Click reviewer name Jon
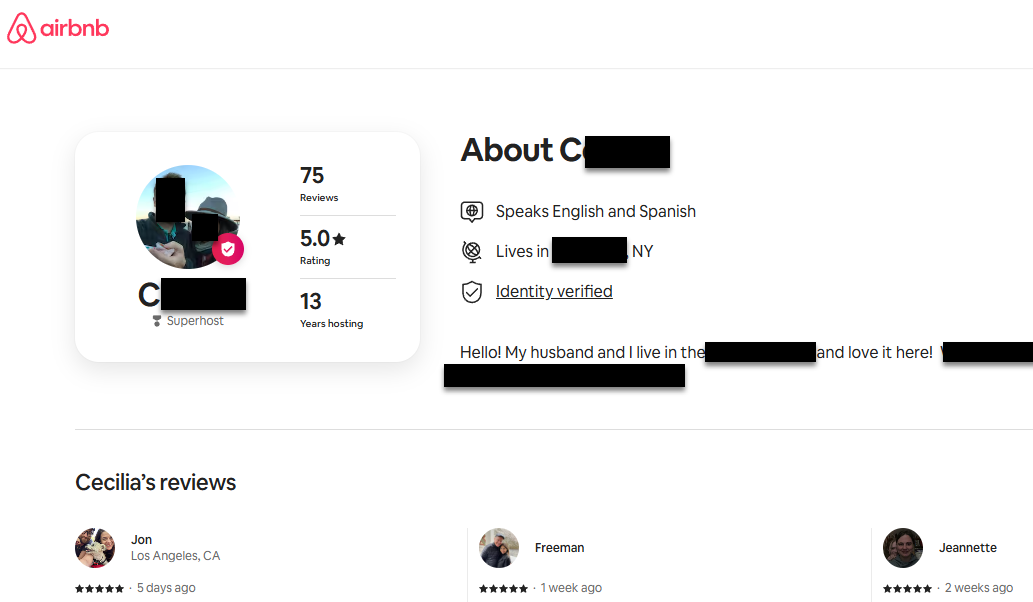The height and width of the screenshot is (602, 1033). click(141, 540)
